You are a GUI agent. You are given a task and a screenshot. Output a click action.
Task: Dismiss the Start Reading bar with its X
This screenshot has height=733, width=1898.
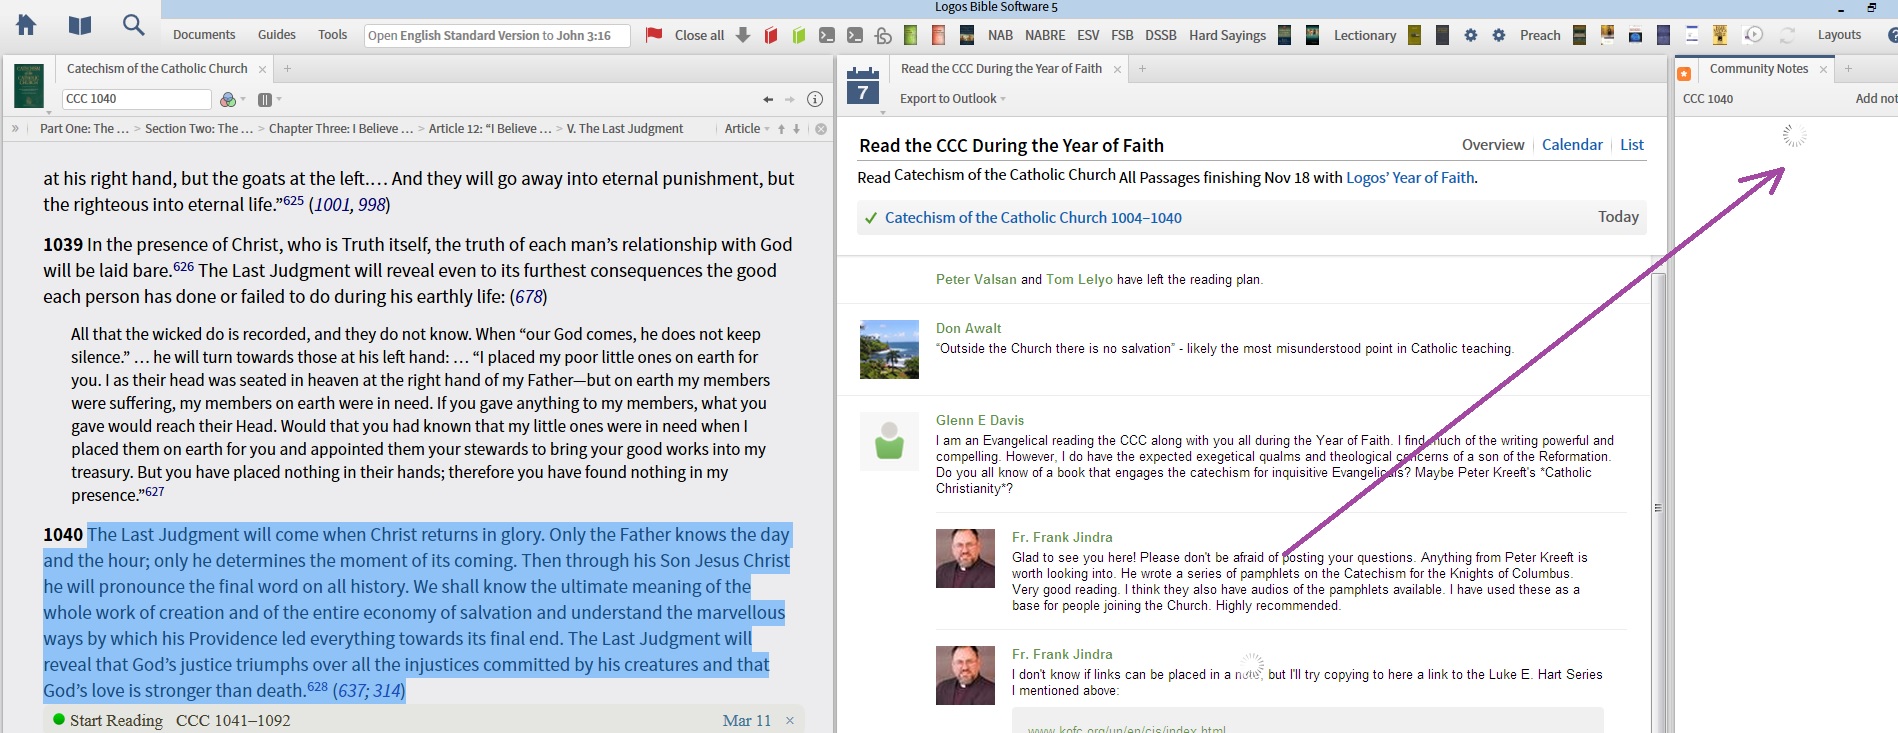click(790, 721)
